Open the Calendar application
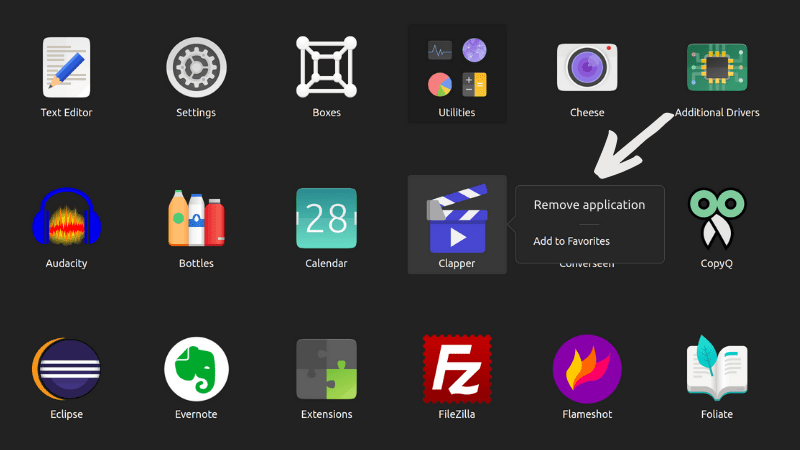800x450 pixels. (x=326, y=218)
